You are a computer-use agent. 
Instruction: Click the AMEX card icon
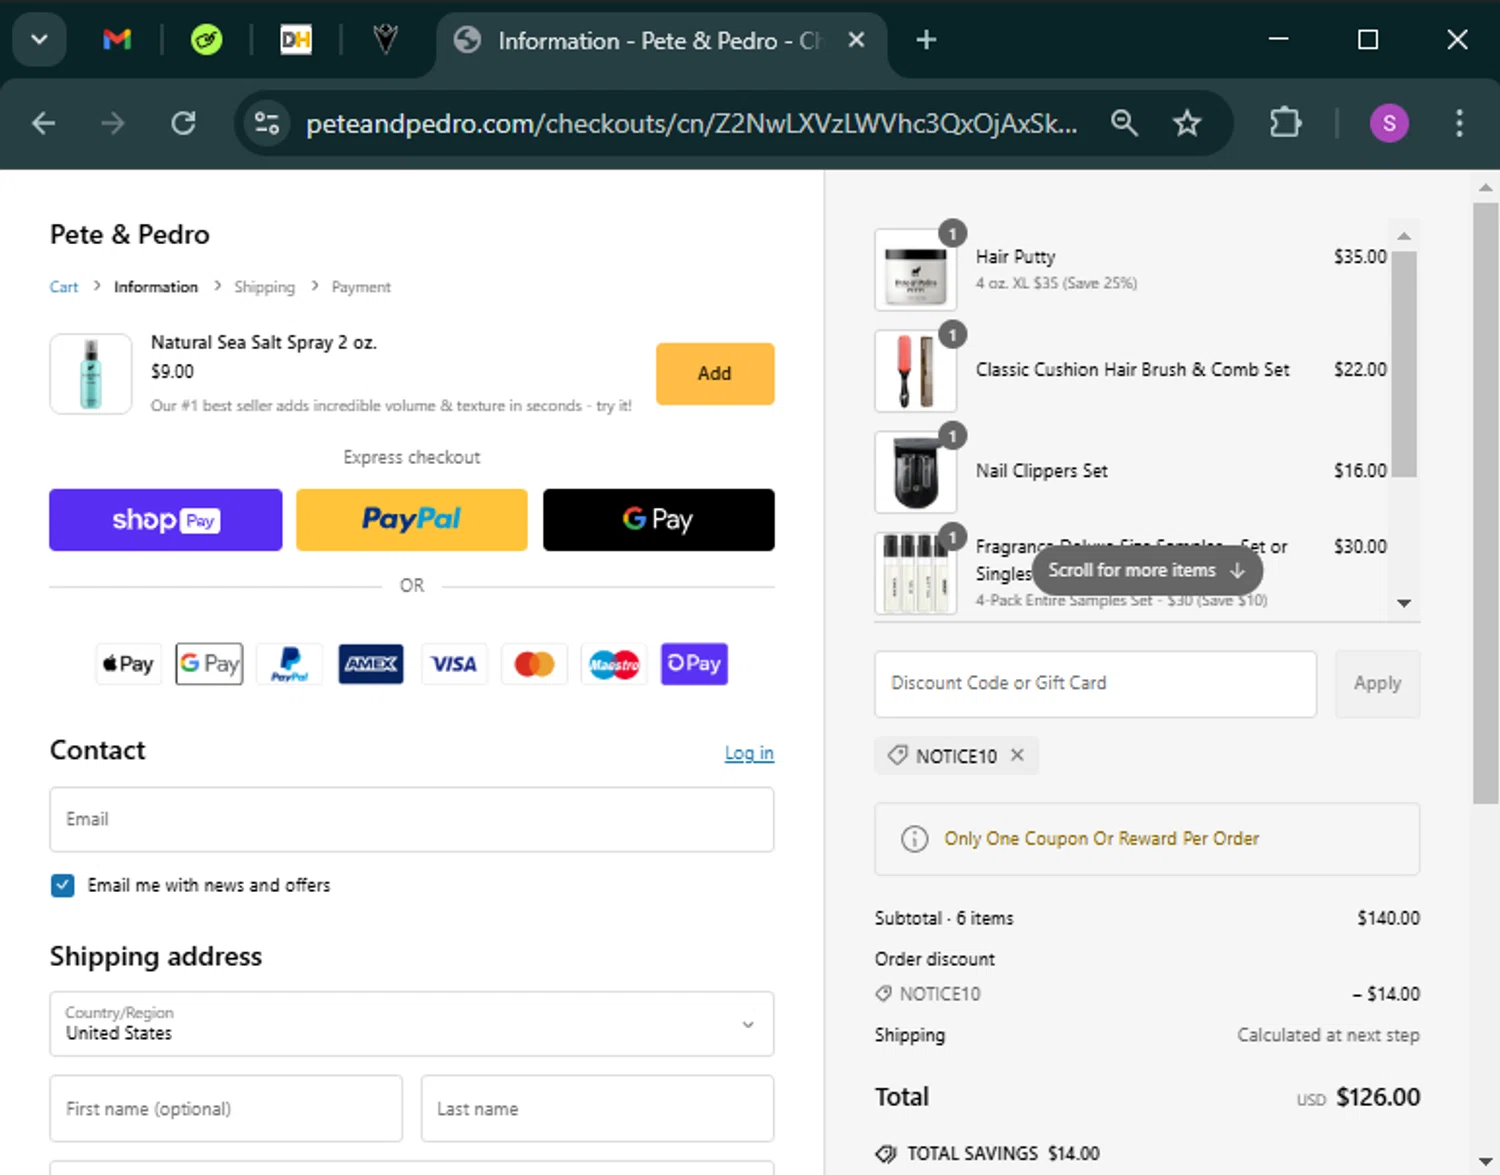371,664
